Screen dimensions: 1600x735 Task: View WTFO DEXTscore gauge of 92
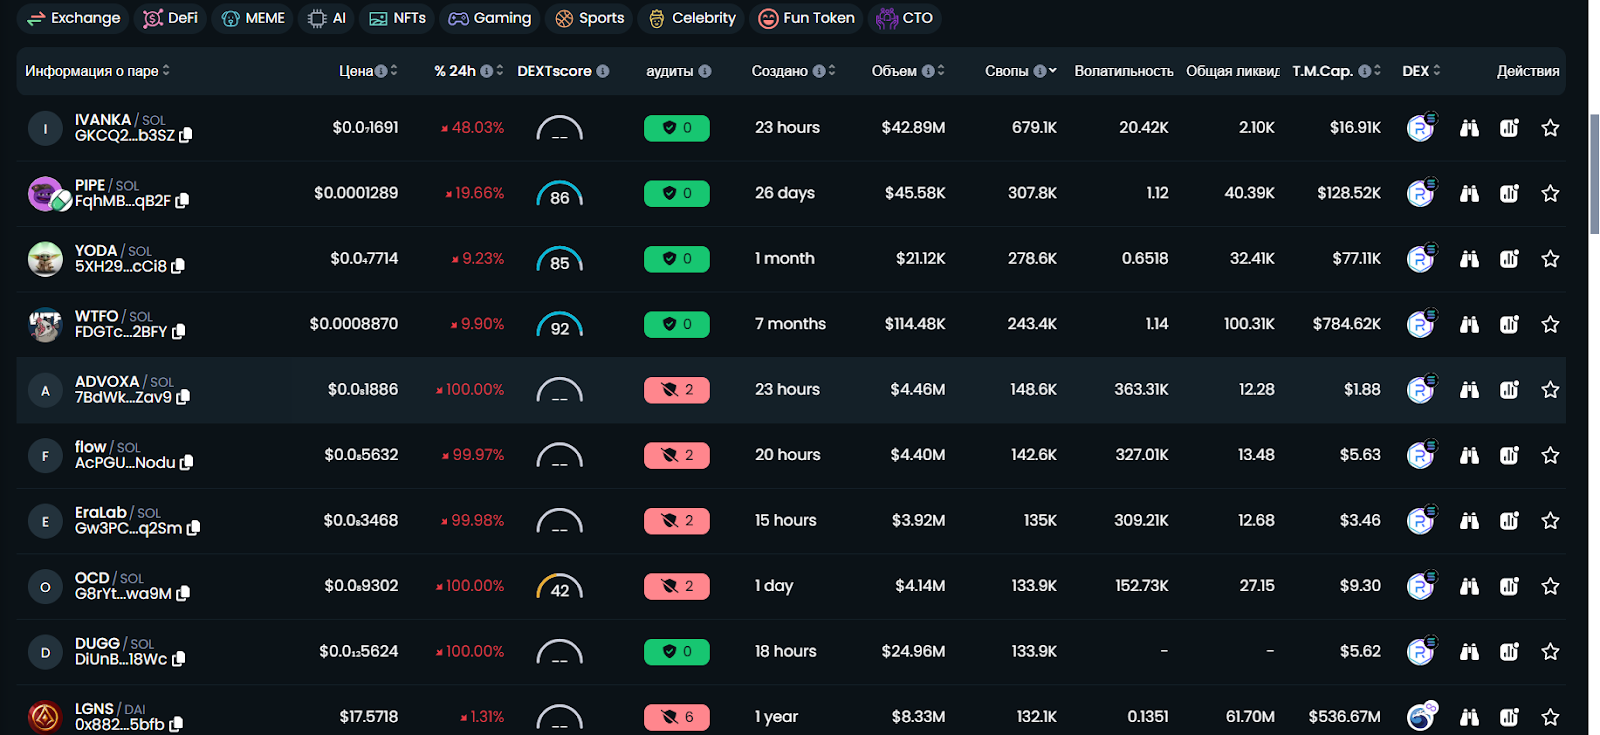560,325
